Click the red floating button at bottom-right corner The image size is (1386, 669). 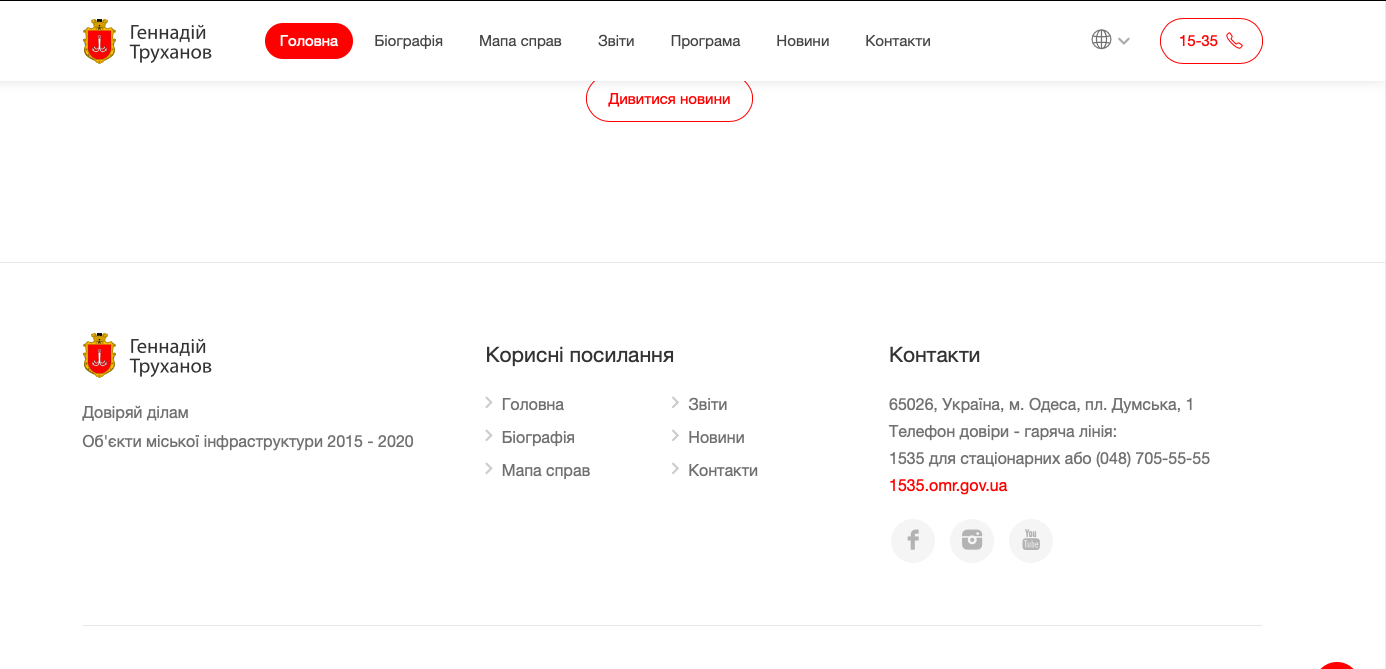(1340, 662)
